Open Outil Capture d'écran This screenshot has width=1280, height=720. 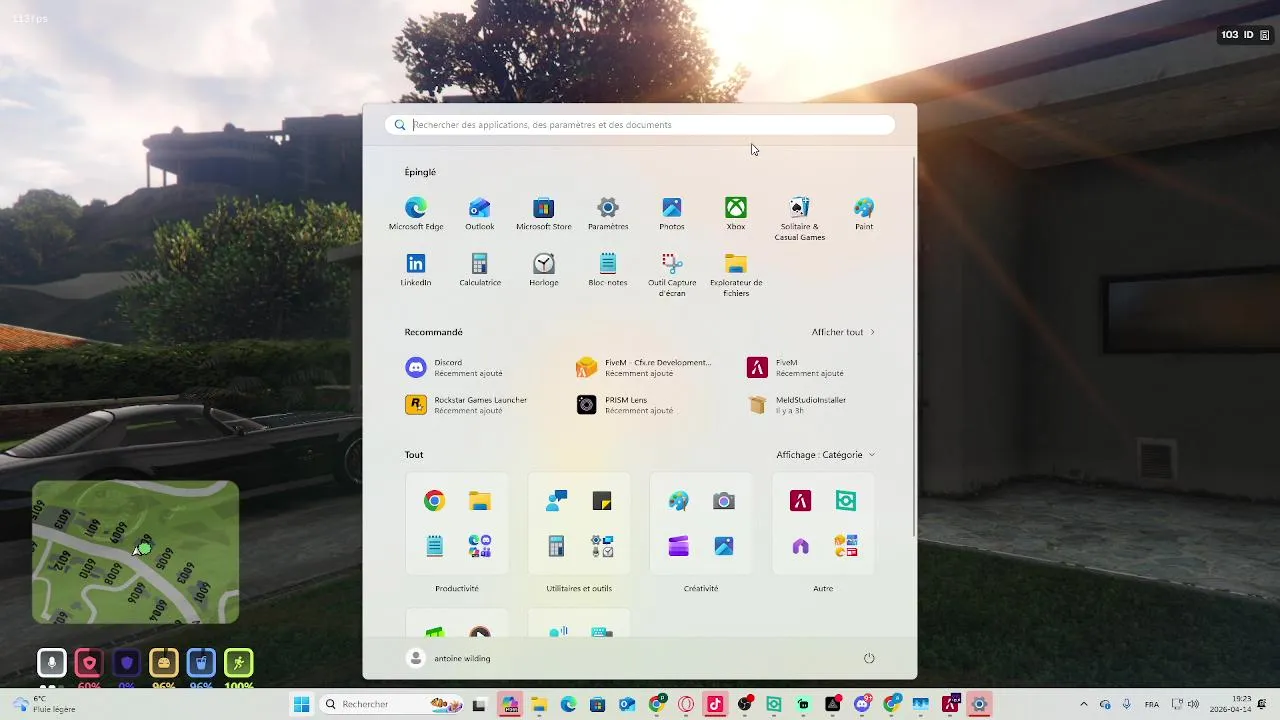click(x=672, y=274)
